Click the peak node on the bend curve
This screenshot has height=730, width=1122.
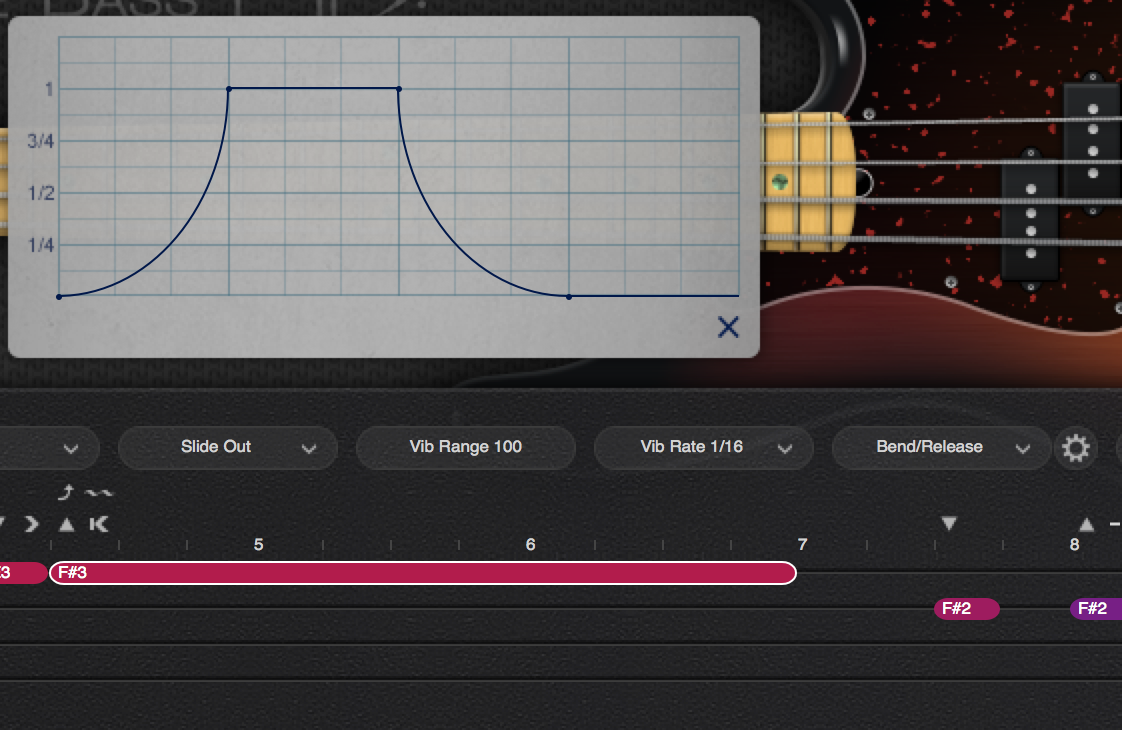coord(231,89)
